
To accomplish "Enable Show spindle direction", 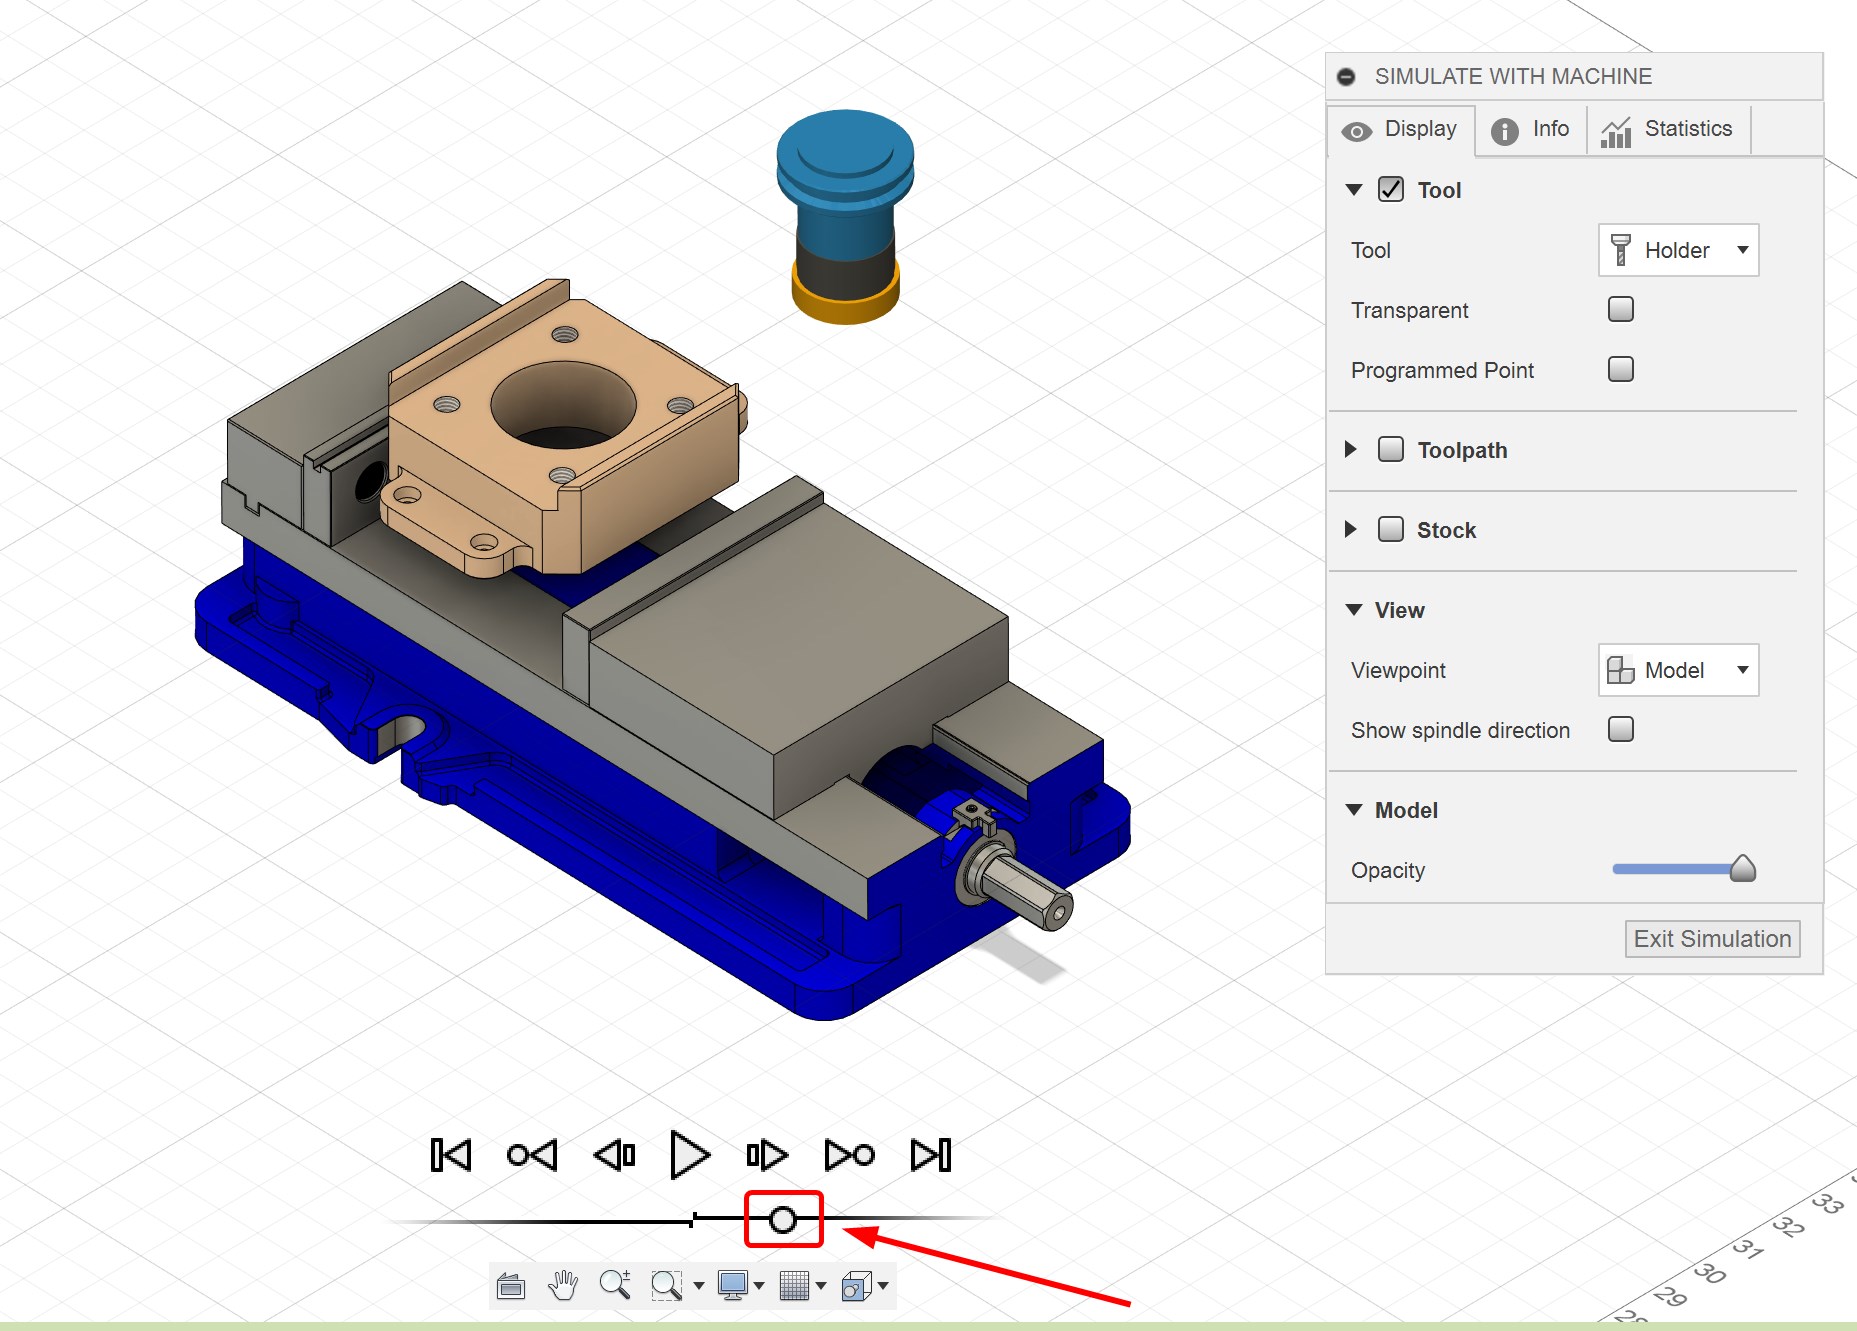I will [1620, 730].
